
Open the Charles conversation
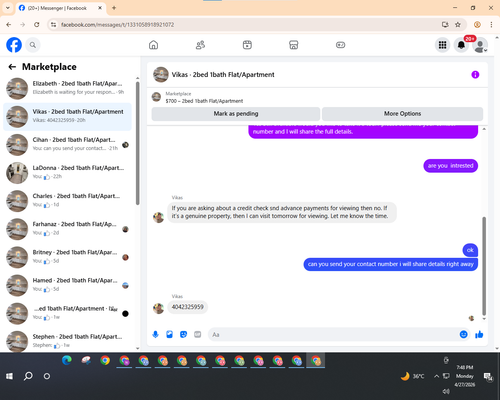67,201
